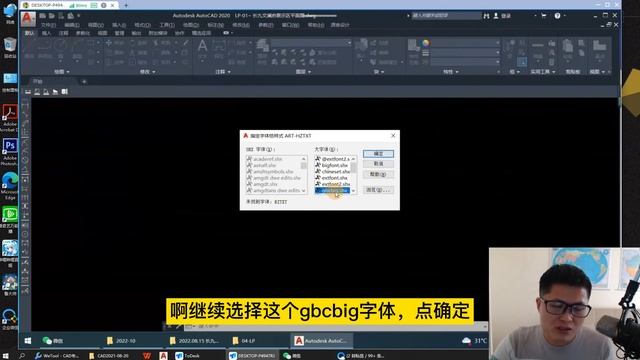Click the 31°C weather tray widget

pos(474,340)
